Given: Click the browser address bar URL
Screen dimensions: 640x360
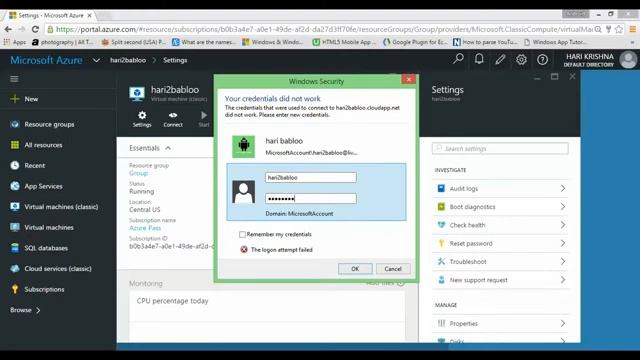Looking at the screenshot, I should [x=324, y=29].
